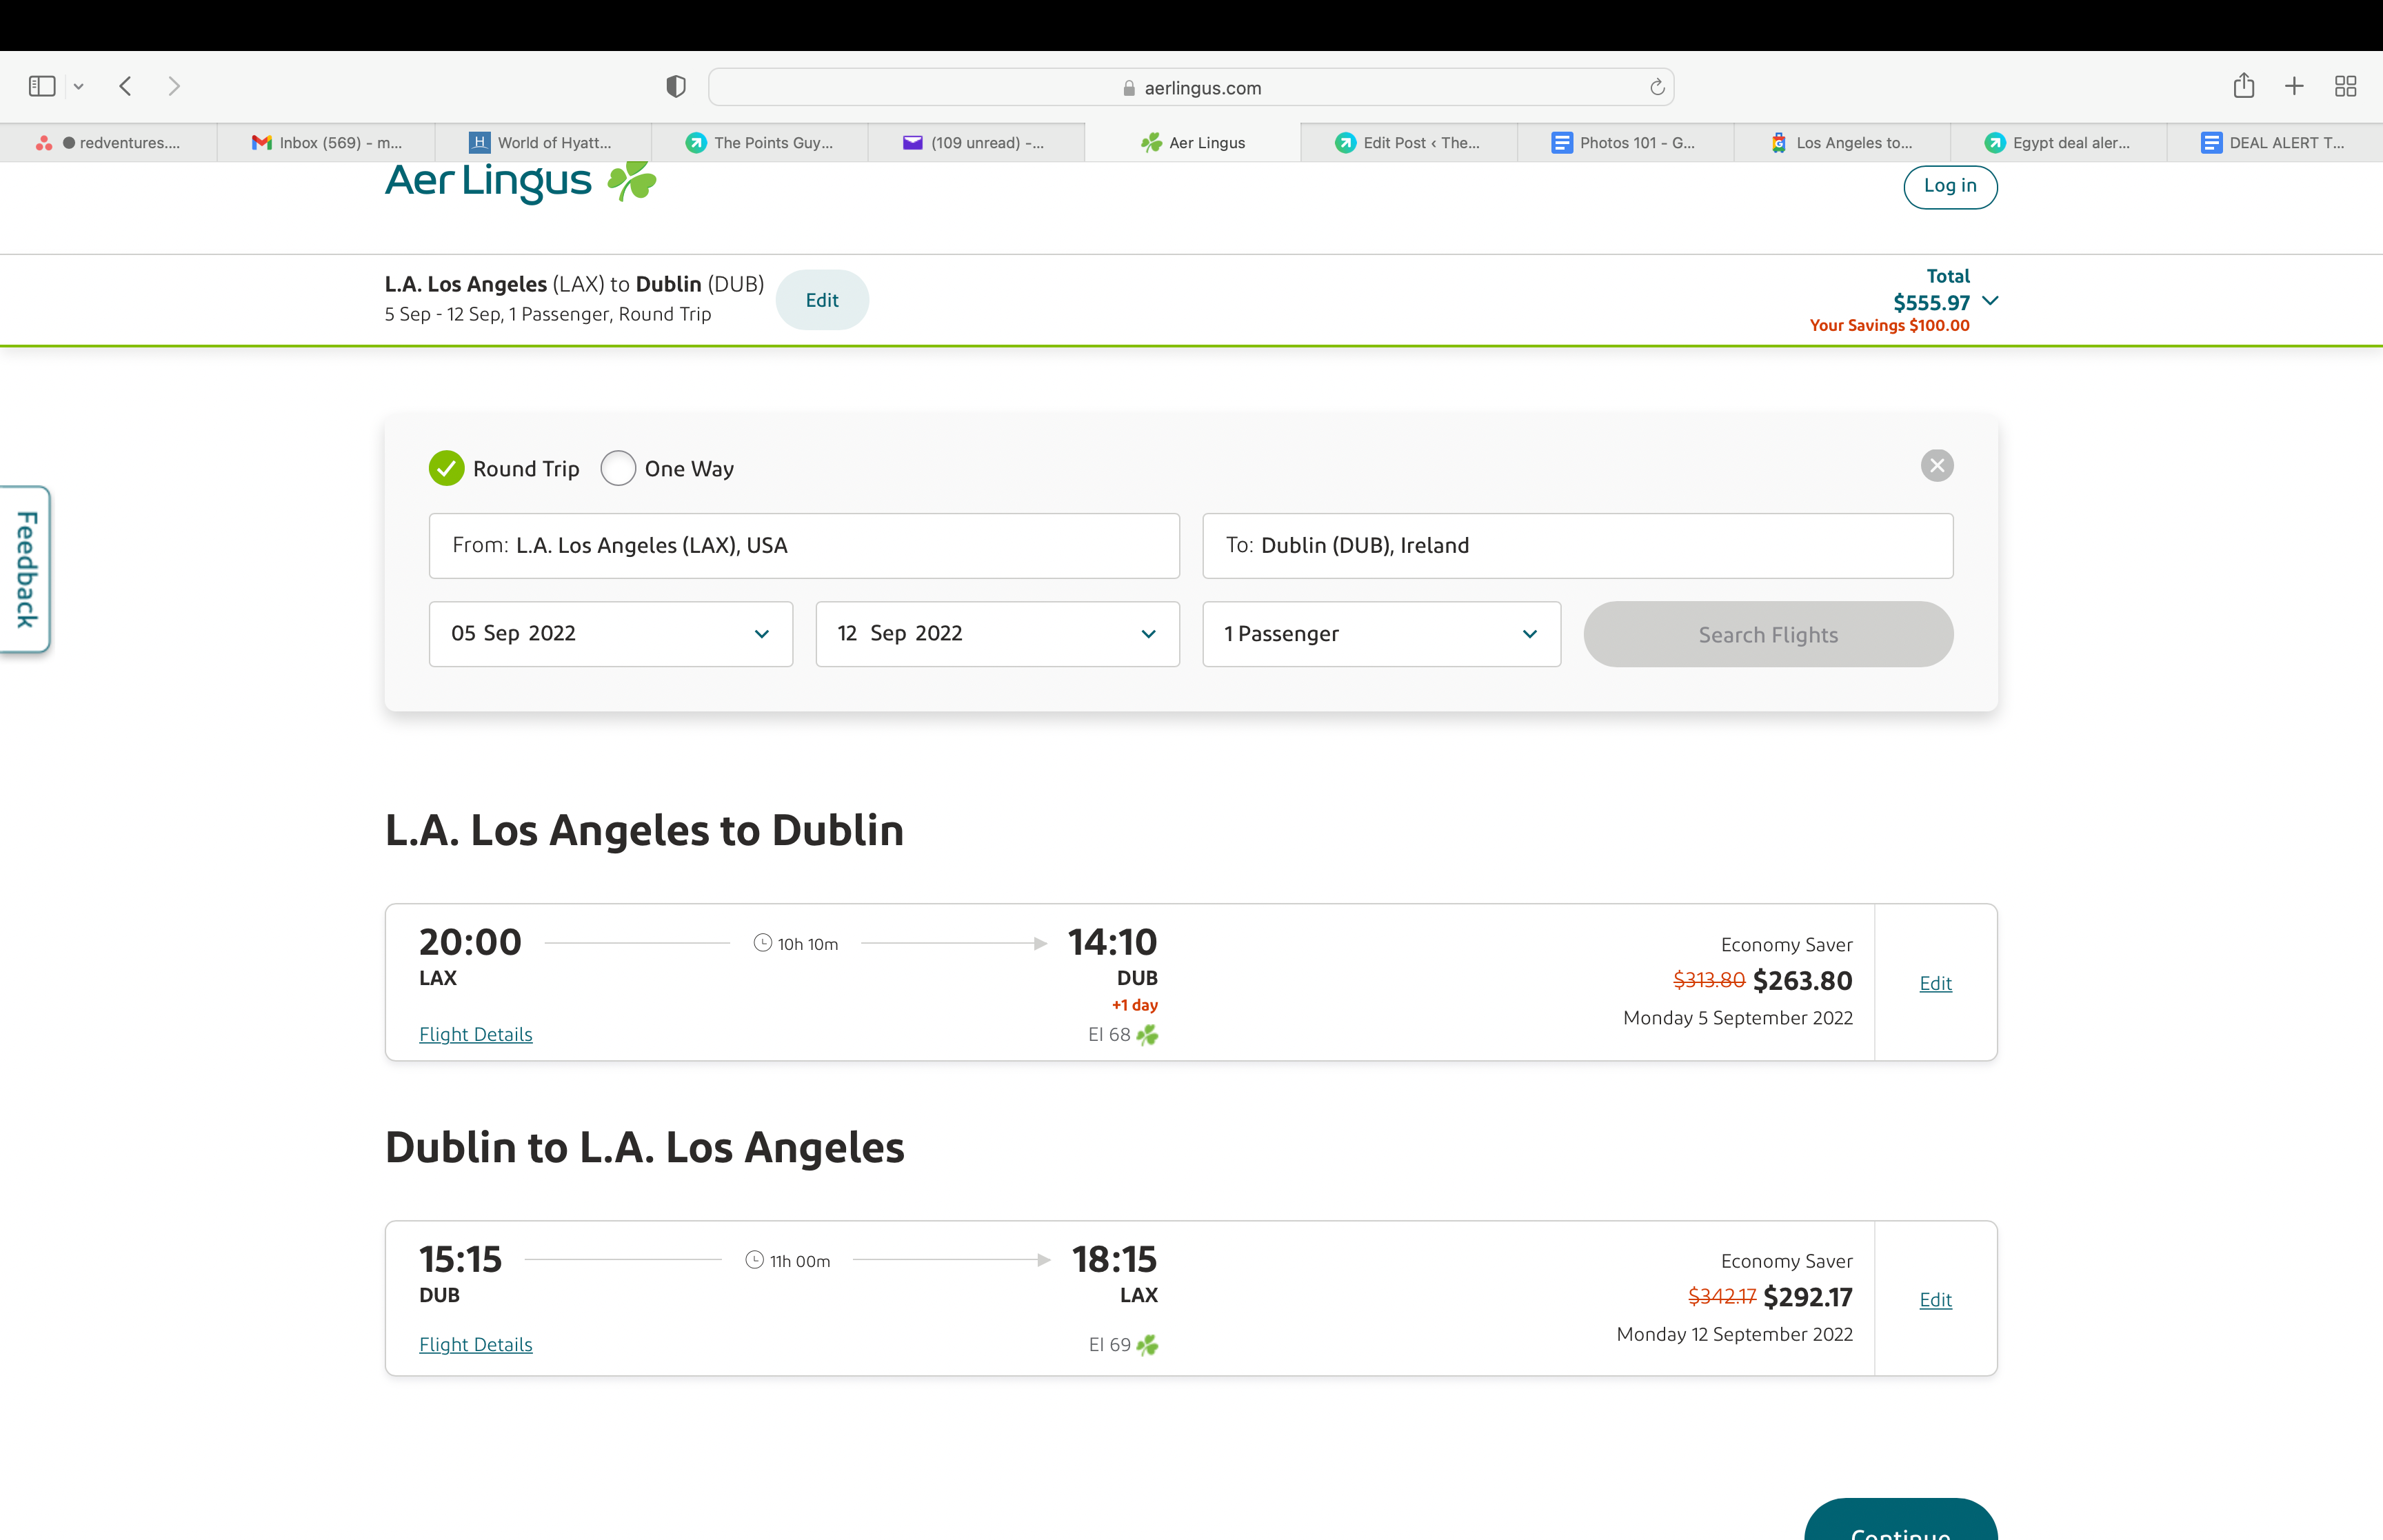The width and height of the screenshot is (2383, 1540).
Task: Open Flight Details for the LAX departure flight
Action: click(x=475, y=1035)
